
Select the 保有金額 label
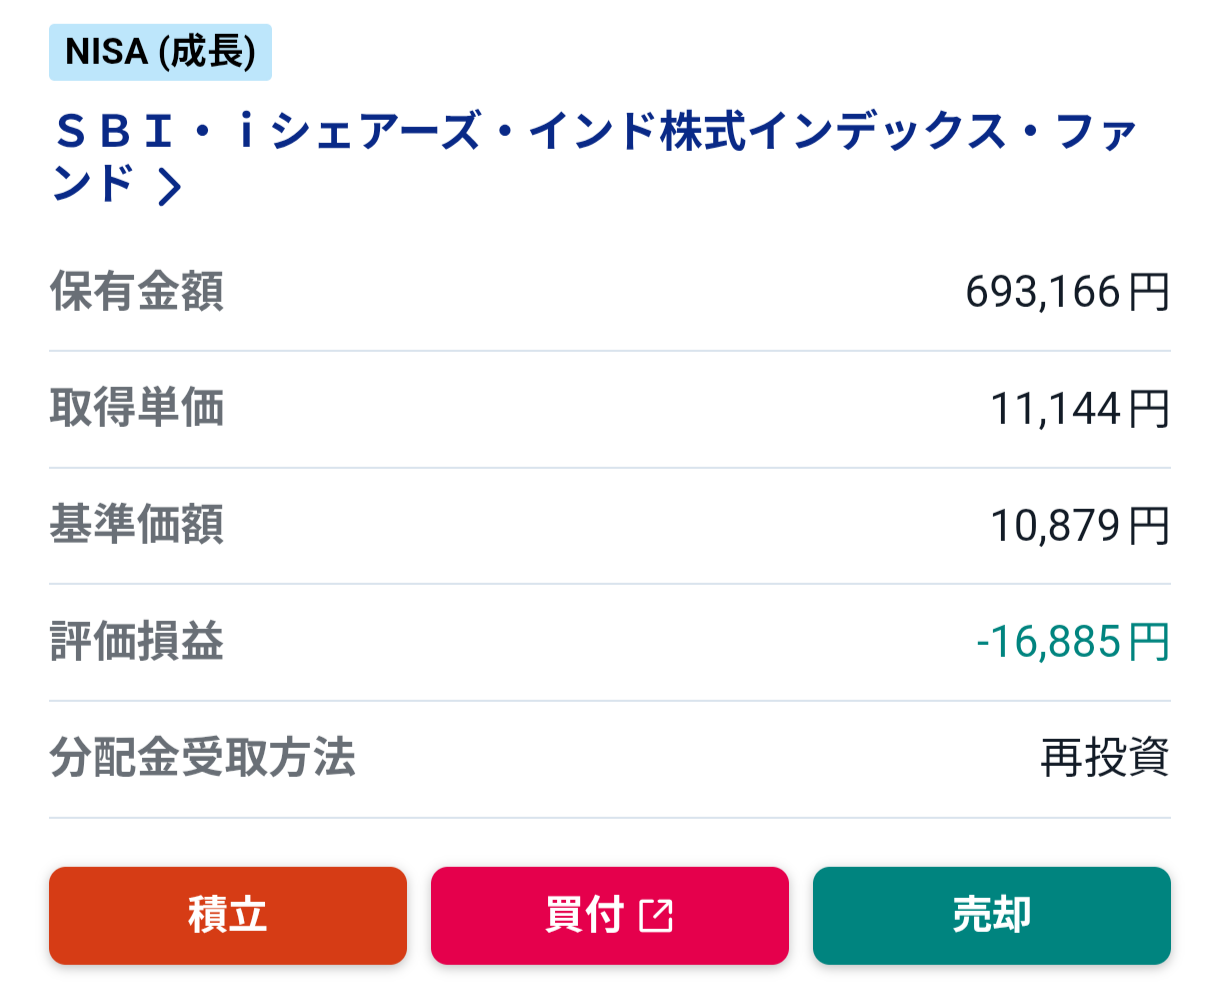click(137, 292)
